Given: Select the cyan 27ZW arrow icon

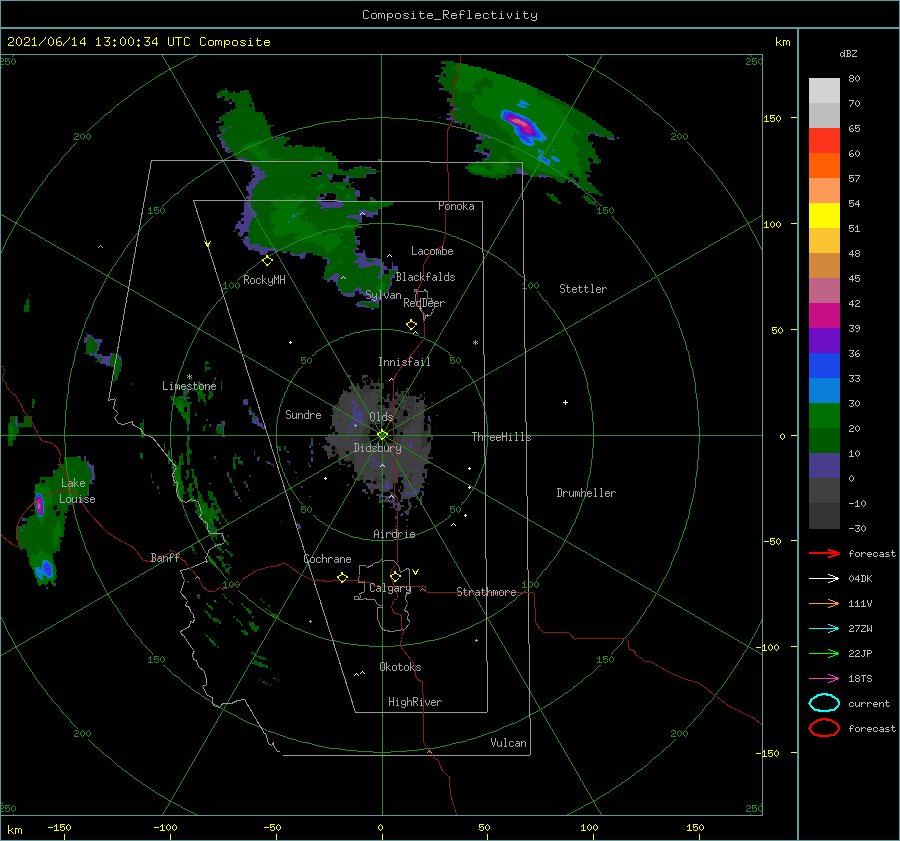Looking at the screenshot, I should (824, 629).
